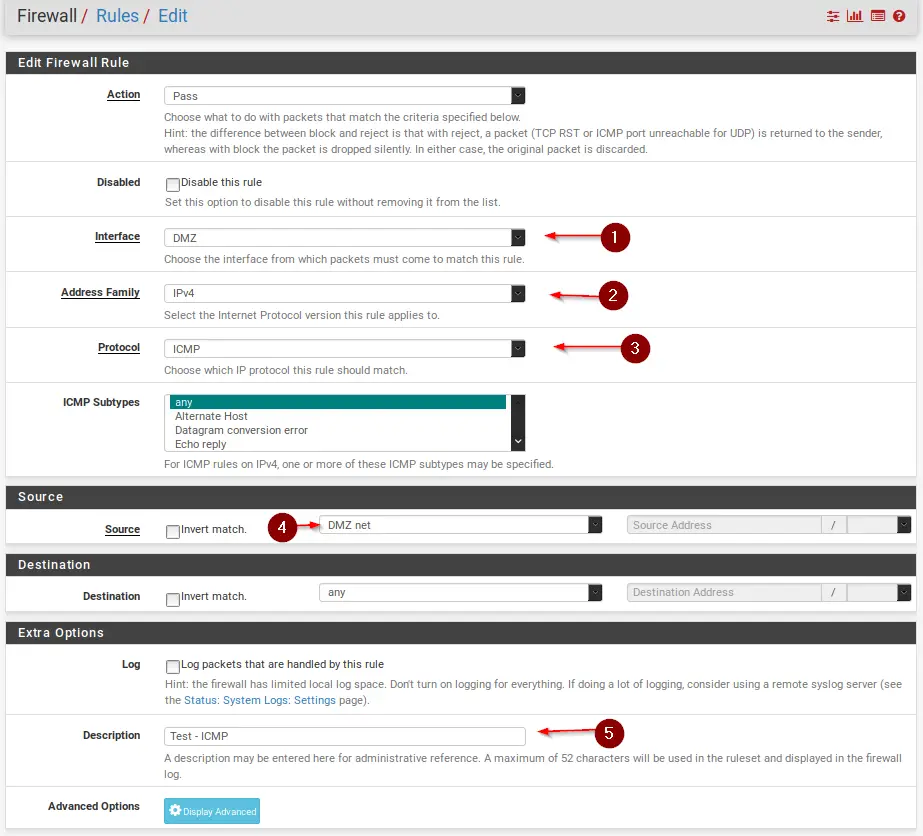
Task: Click the red help question mark icon
Action: [x=899, y=17]
